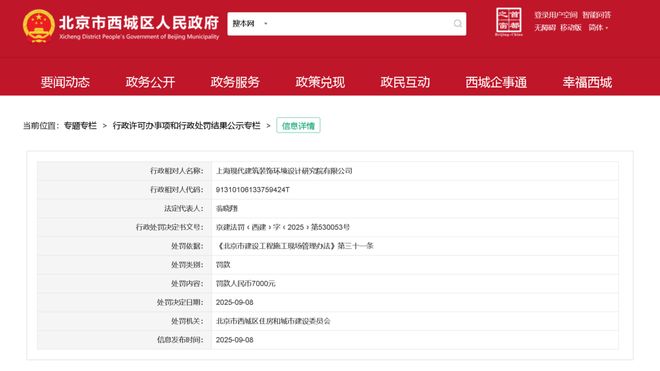Enable 无障碍 accessibility mode
Viewport: 660px width, 371px height.
coord(545,28)
